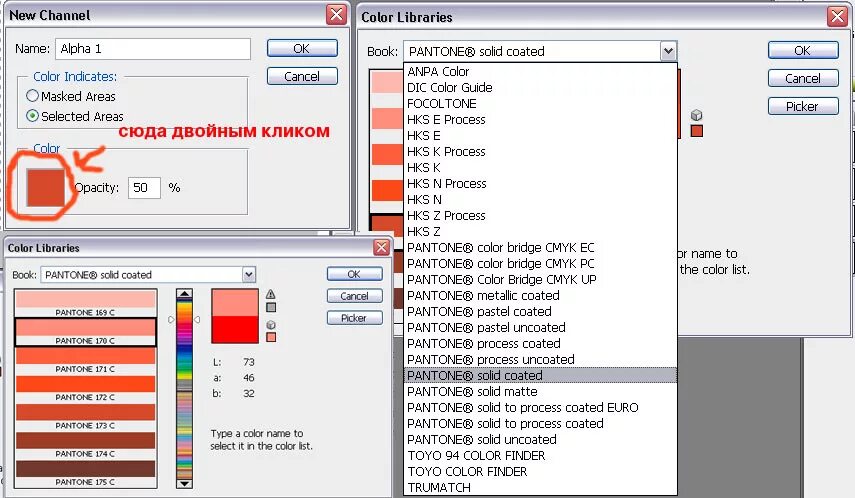Choose PANTONE solid to process coated EURO

(x=540, y=407)
